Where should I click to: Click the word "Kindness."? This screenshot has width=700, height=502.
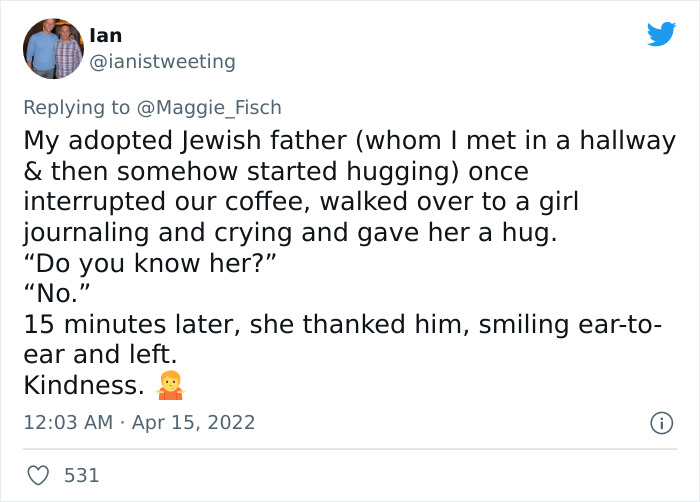(83, 386)
